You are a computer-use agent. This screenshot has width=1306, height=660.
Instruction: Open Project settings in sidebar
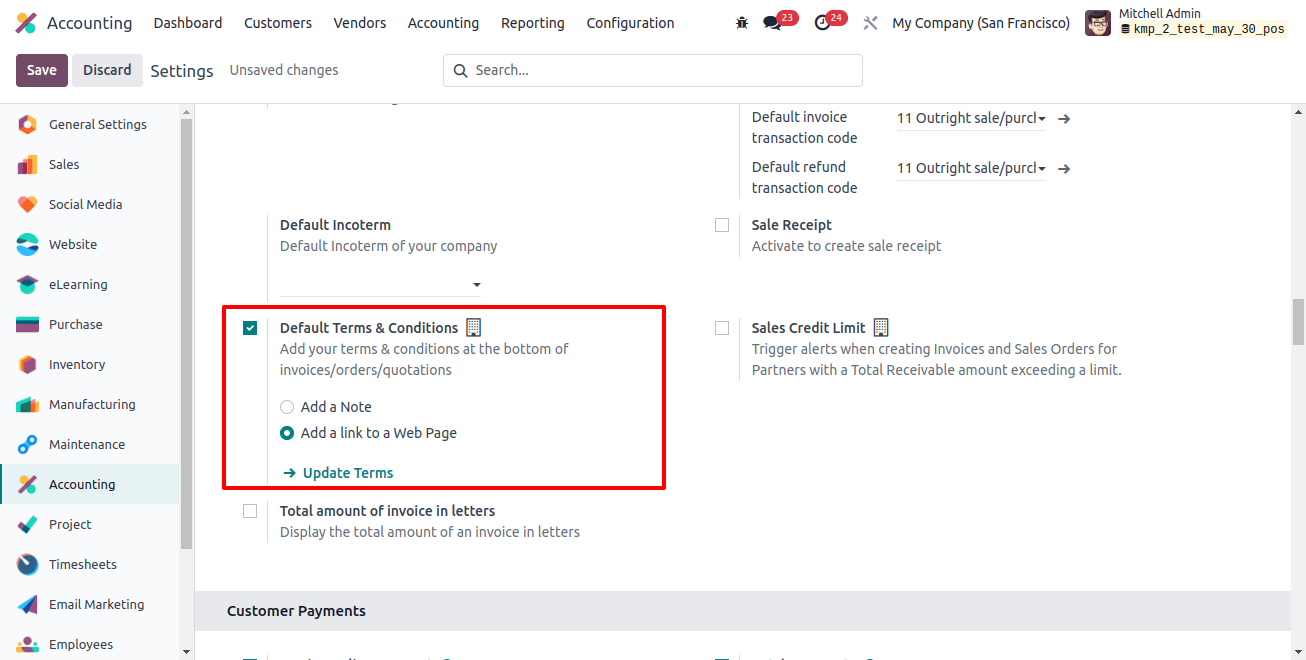pyautogui.click(x=90, y=524)
